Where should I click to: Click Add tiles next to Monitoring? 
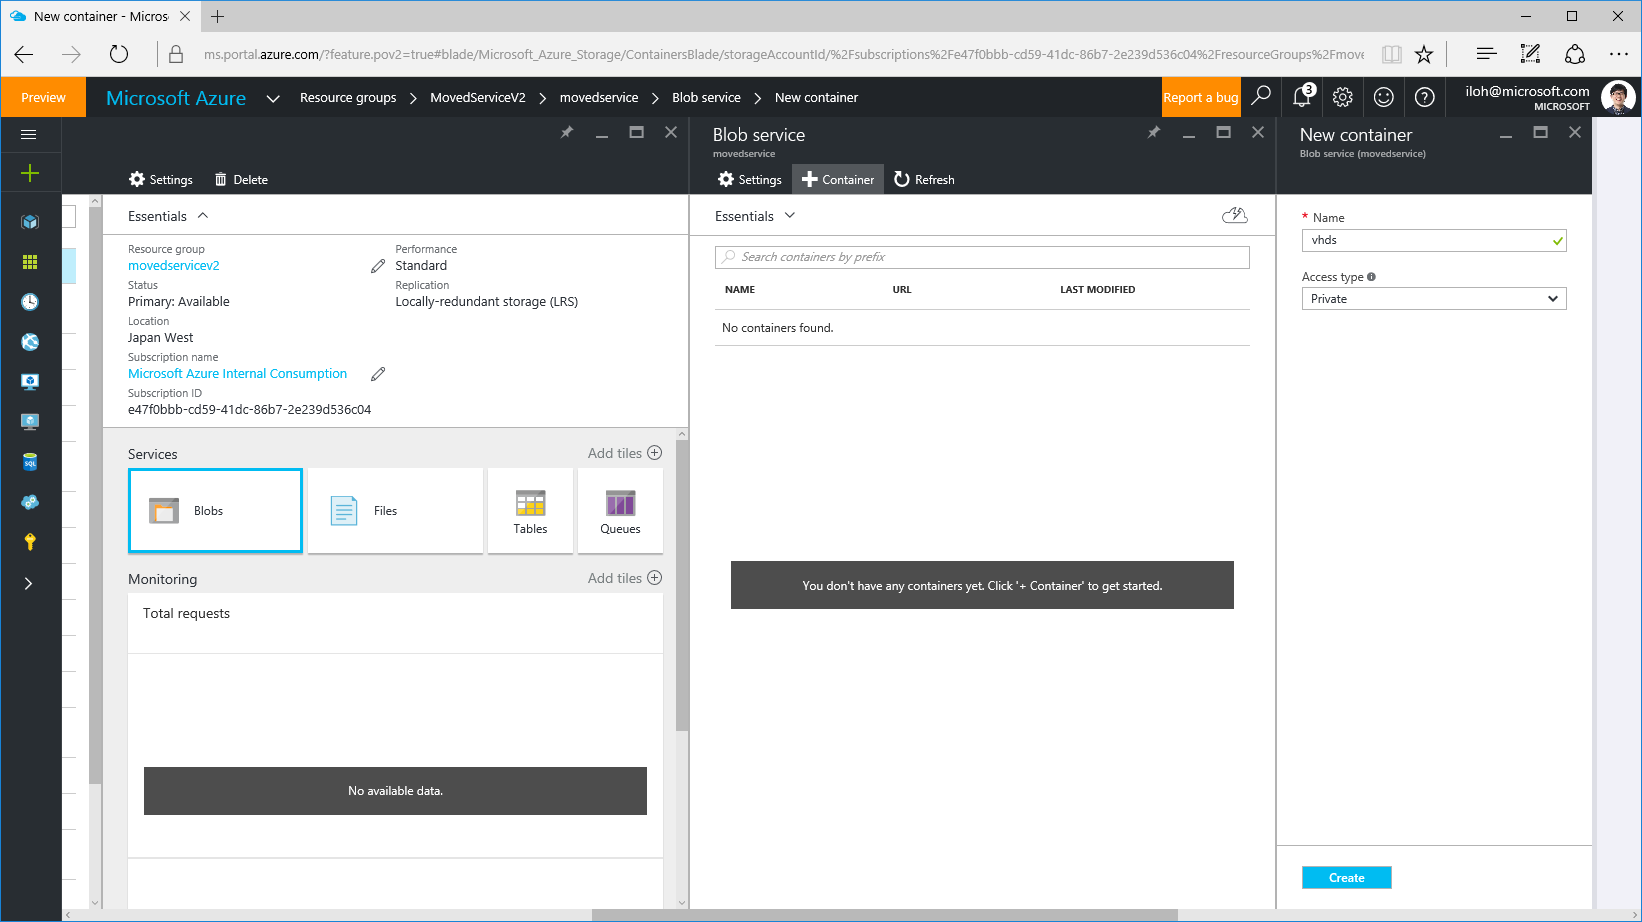(x=625, y=578)
